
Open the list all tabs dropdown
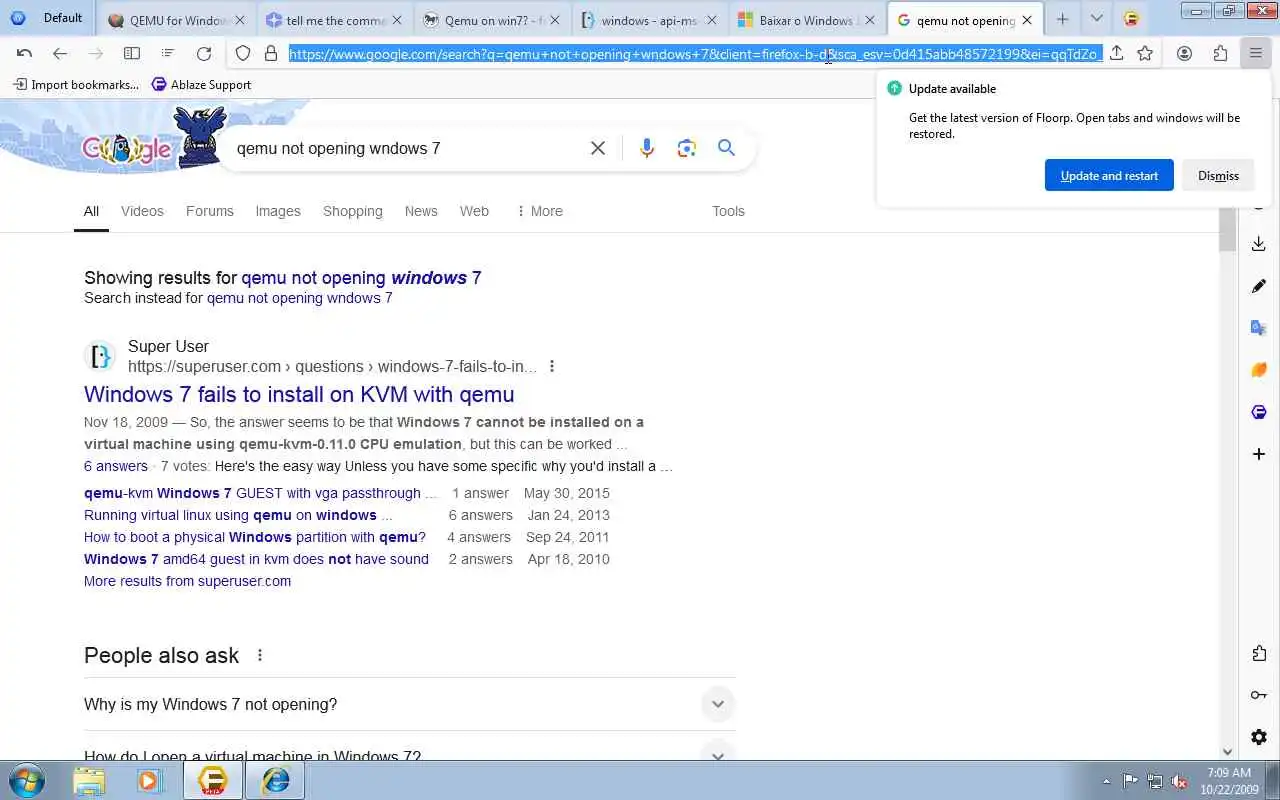[x=1097, y=19]
